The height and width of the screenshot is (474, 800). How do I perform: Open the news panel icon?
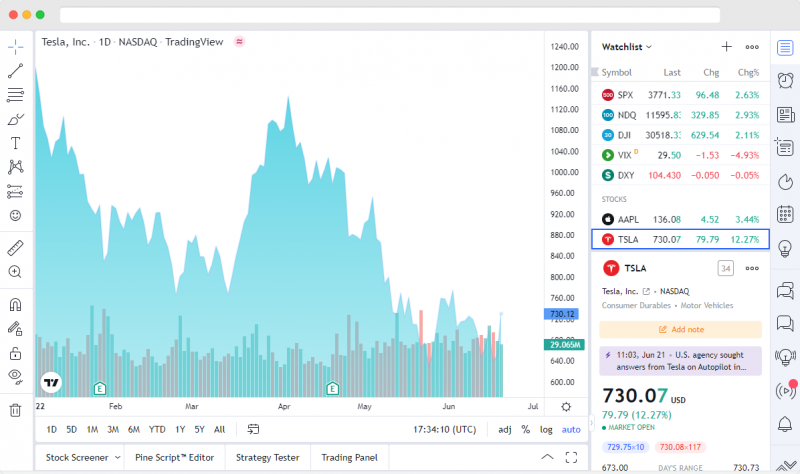(785, 115)
